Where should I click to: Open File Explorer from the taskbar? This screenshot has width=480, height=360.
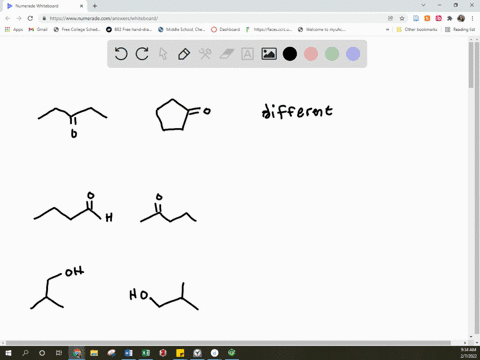tap(94, 353)
